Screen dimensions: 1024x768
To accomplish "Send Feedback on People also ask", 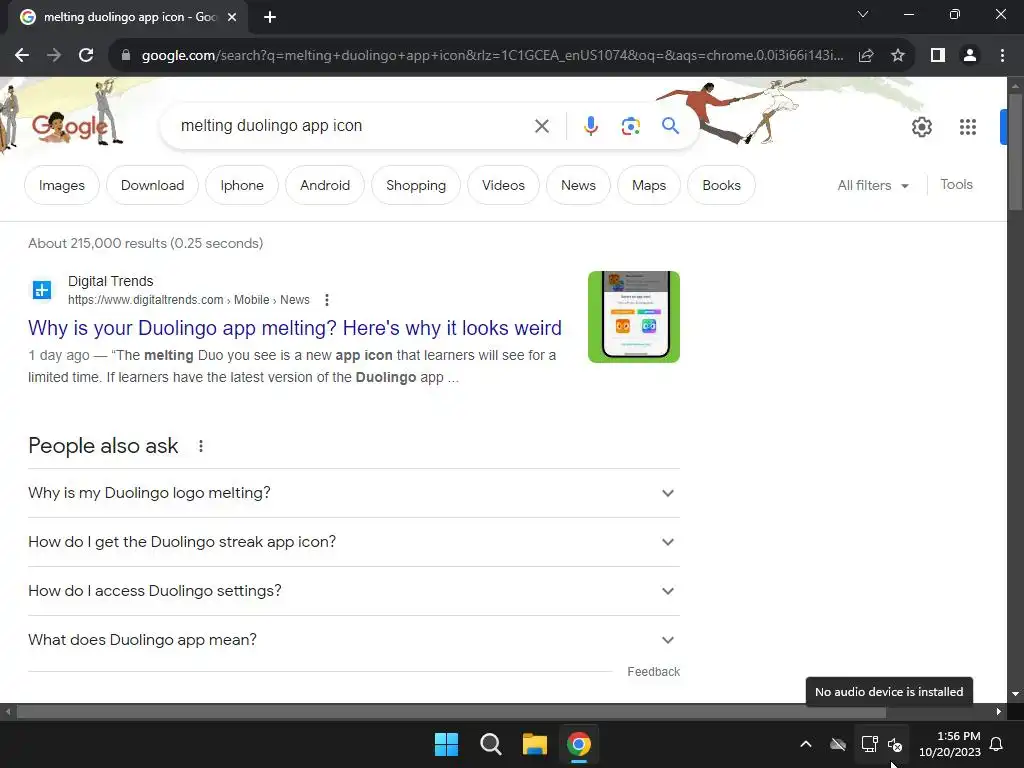I will tap(653, 672).
